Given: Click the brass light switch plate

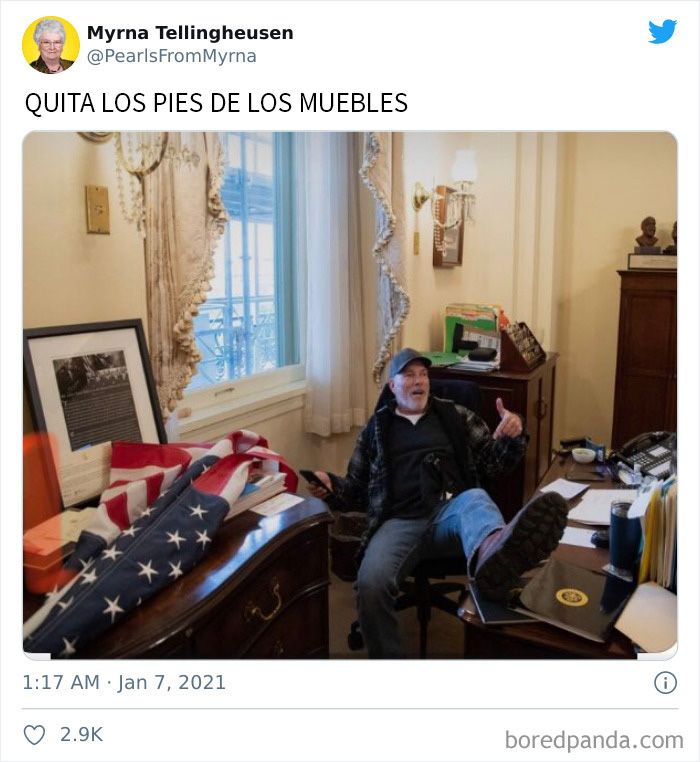Looking at the screenshot, I should (x=98, y=209).
